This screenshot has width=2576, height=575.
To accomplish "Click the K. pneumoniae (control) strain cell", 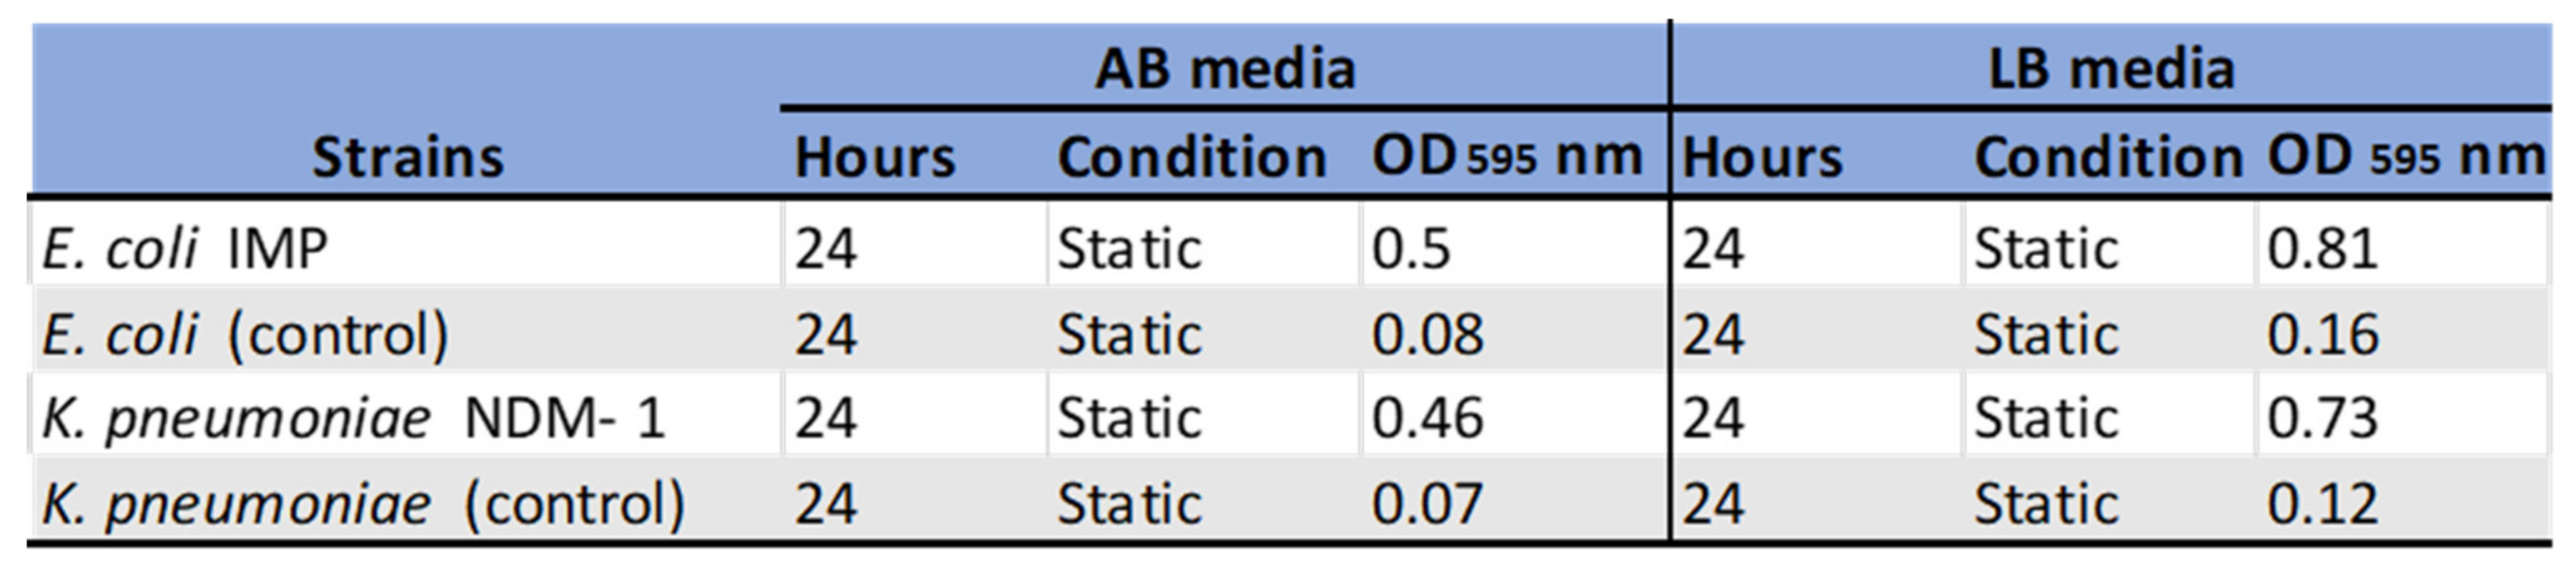I will tap(363, 502).
